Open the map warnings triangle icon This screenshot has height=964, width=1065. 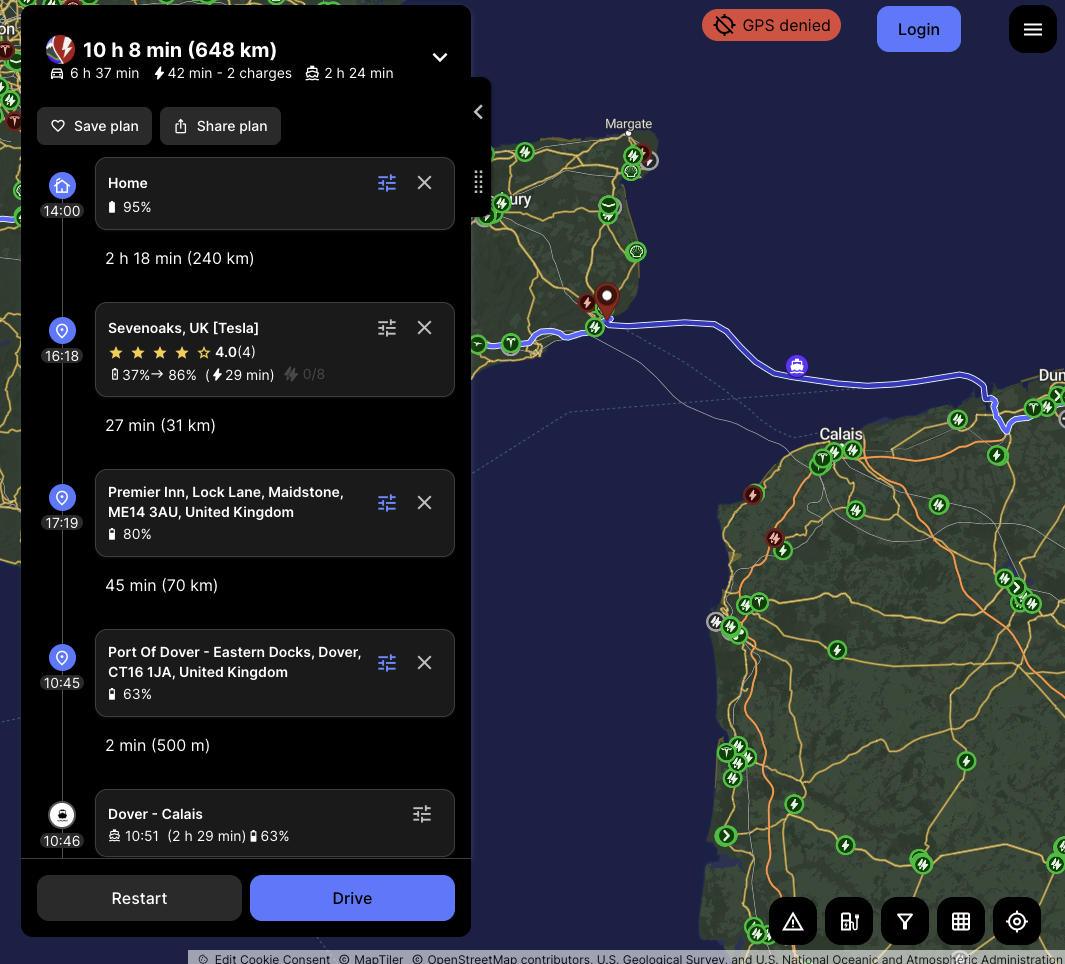coord(793,922)
